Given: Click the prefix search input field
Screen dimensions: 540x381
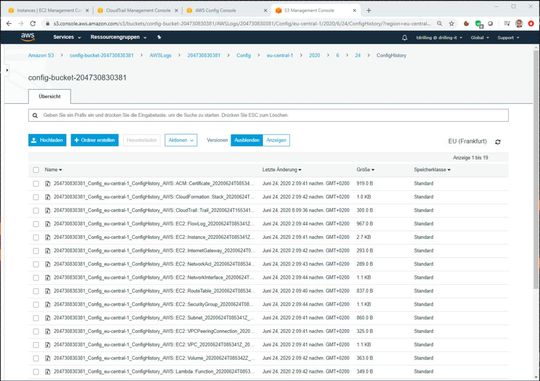Looking at the screenshot, I should (x=268, y=115).
